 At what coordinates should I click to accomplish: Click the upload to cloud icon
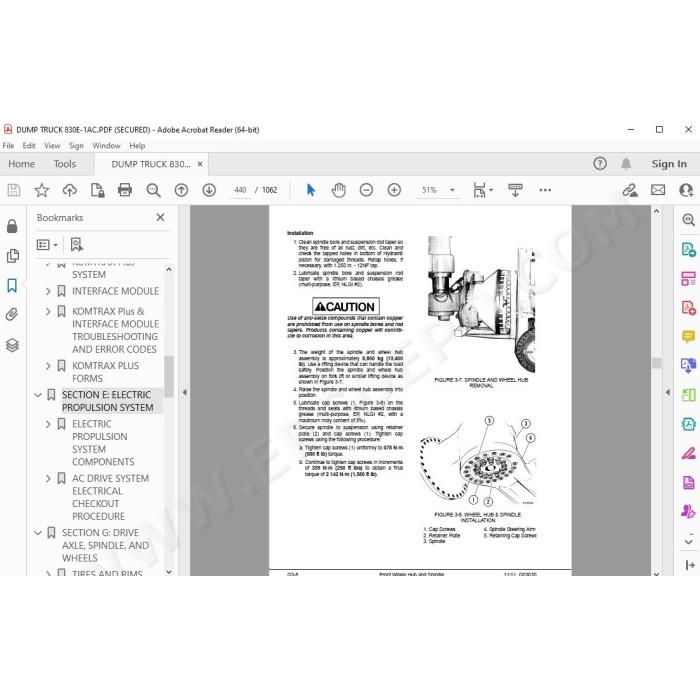tap(70, 190)
